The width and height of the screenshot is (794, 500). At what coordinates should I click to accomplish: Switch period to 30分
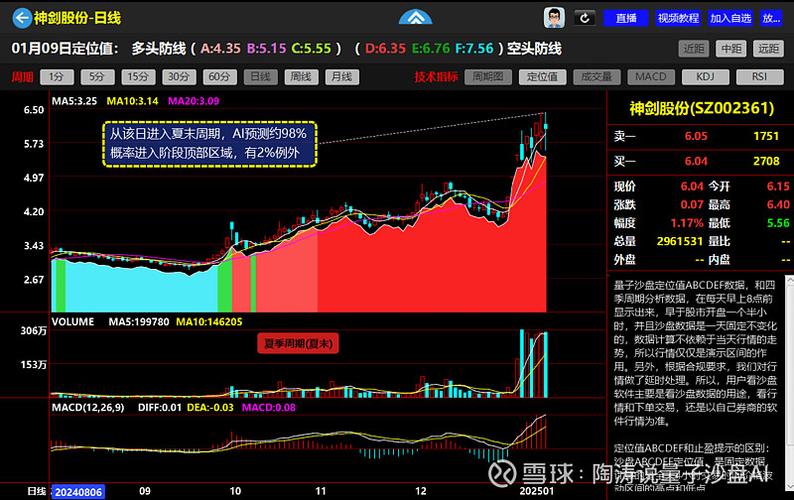click(179, 77)
